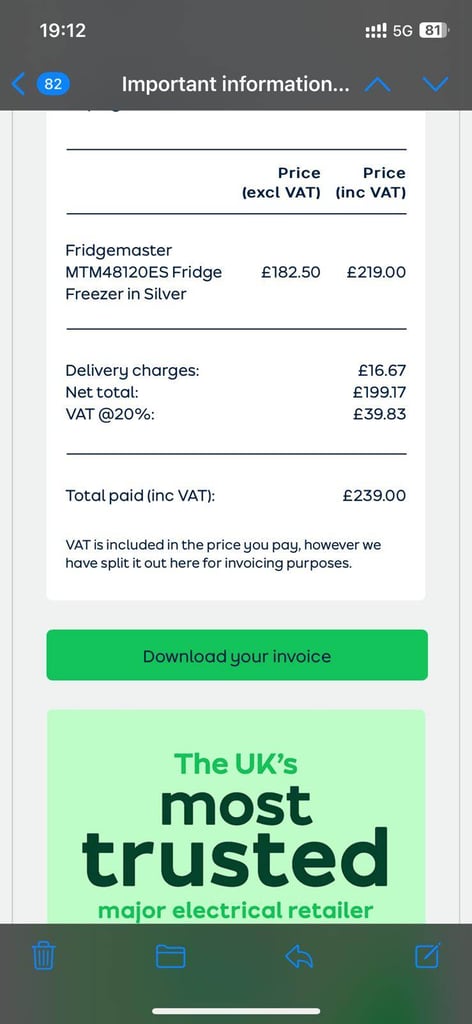Open the 82 unread messages badge
Viewport: 472px width, 1024px height.
pyautogui.click(x=53, y=84)
